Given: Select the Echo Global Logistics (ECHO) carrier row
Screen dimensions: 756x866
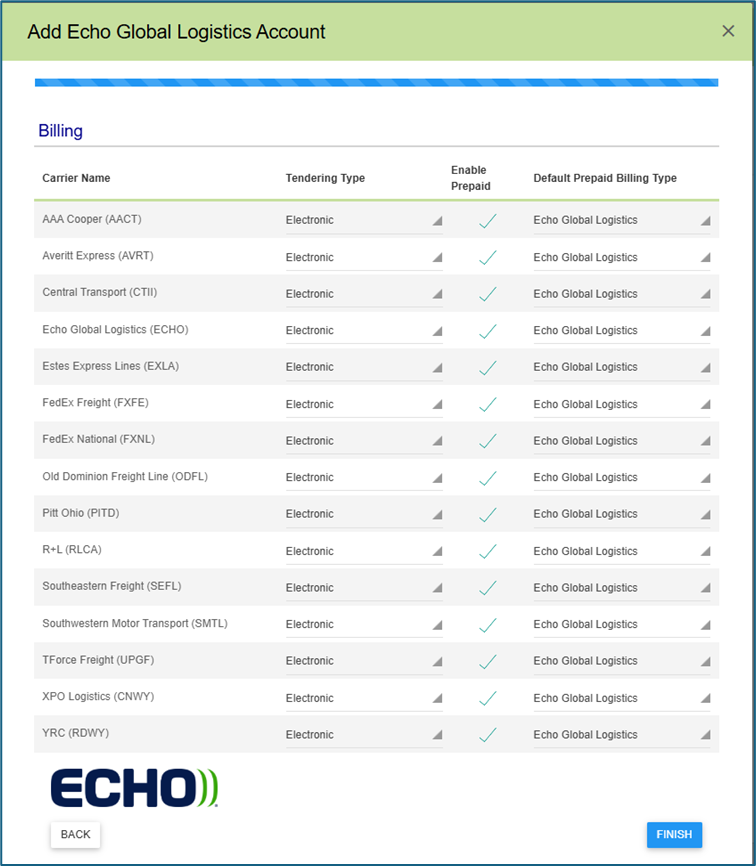Looking at the screenshot, I should [115, 330].
